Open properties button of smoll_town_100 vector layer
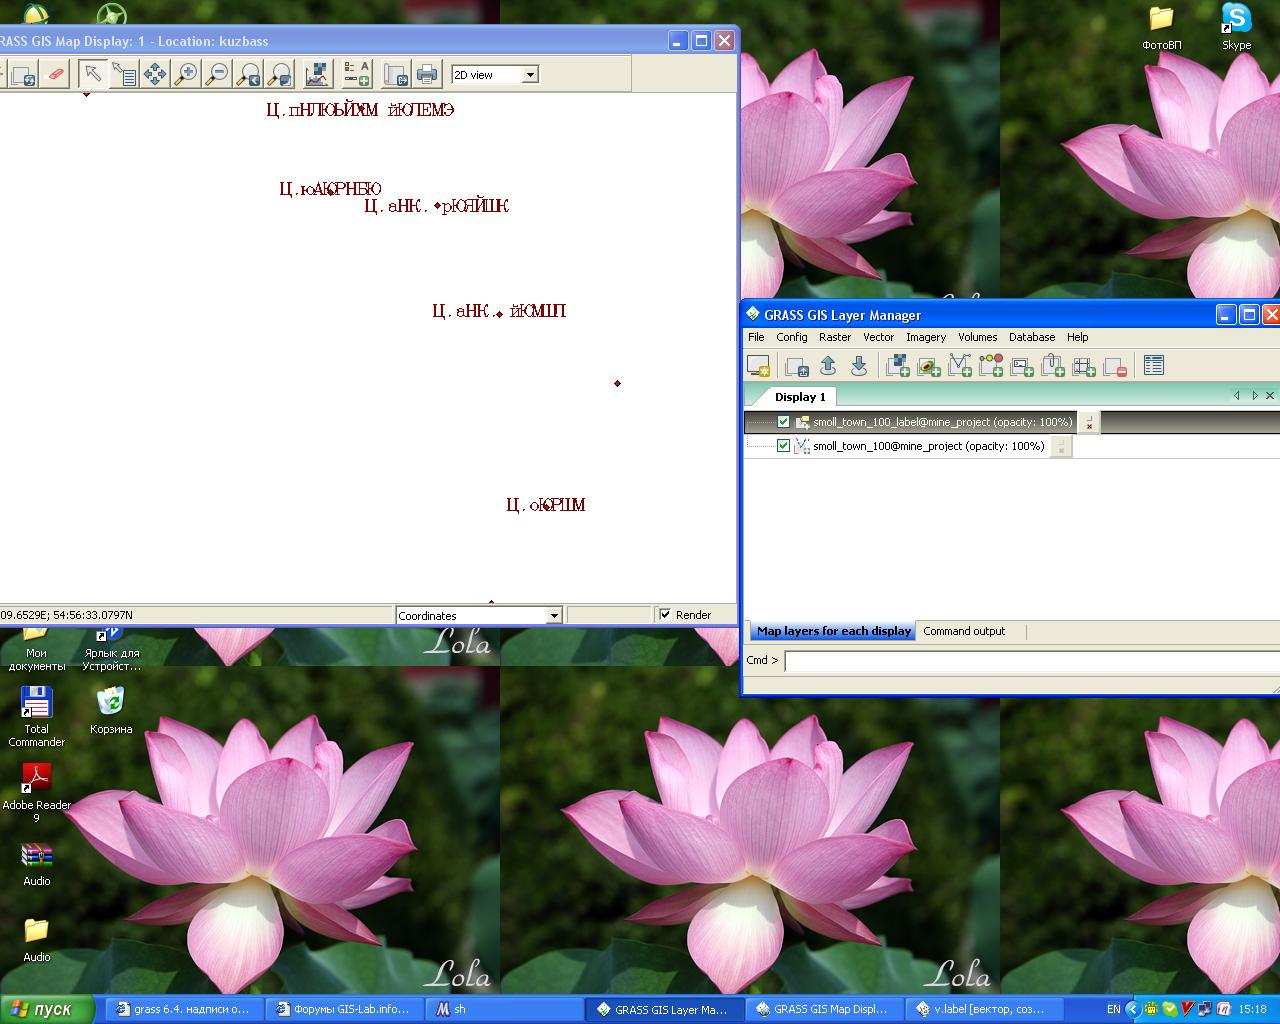Viewport: 1280px width, 1024px height. [x=1061, y=446]
